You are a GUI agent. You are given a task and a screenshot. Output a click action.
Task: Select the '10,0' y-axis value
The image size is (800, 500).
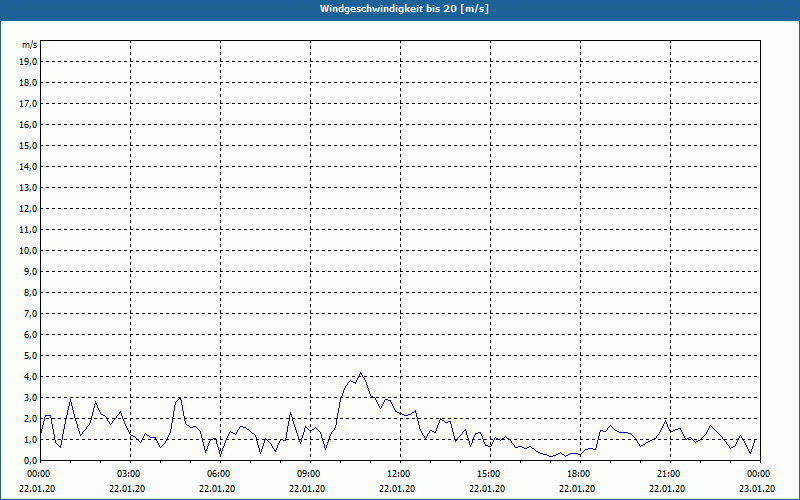[x=29, y=251]
